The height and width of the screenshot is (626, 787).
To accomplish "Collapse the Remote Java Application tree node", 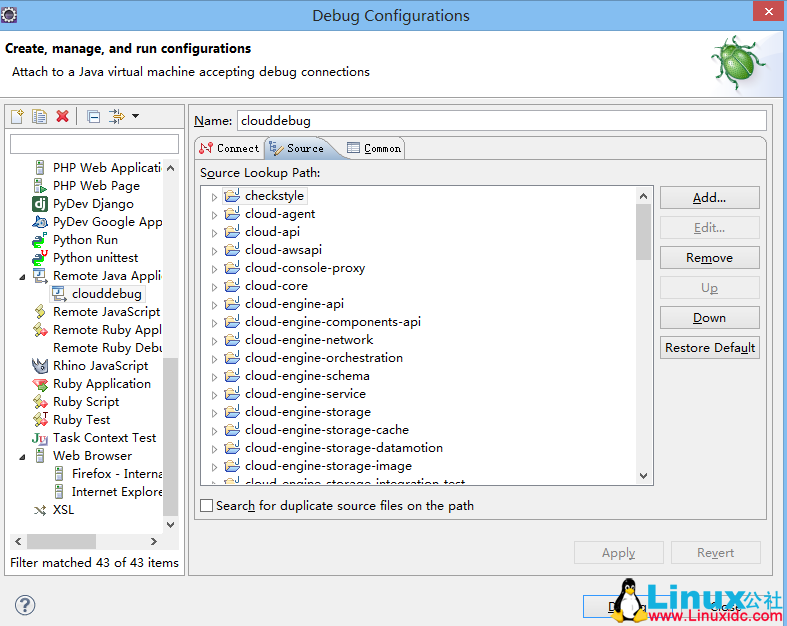I will [22, 277].
